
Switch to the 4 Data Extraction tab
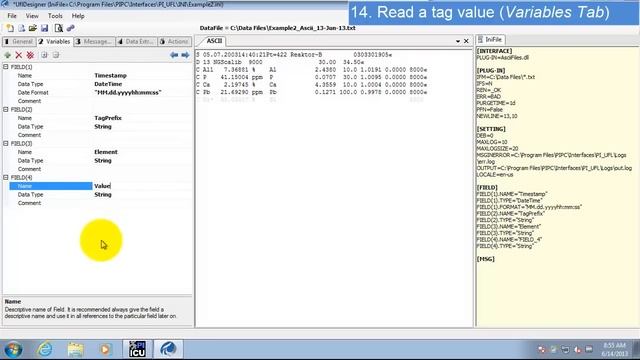[x=136, y=42]
